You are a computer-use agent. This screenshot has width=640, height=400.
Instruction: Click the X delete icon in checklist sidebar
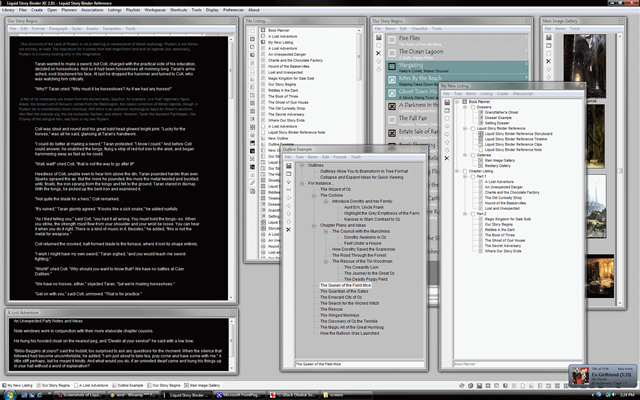[x=378, y=53]
